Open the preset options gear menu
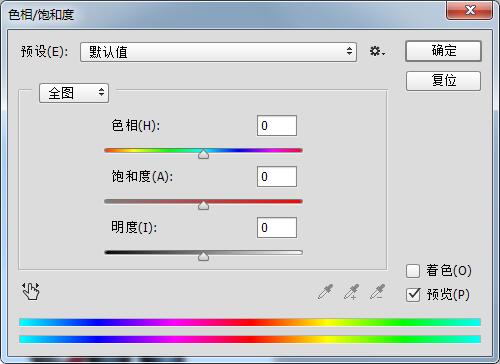500x364 pixels. 377,52
